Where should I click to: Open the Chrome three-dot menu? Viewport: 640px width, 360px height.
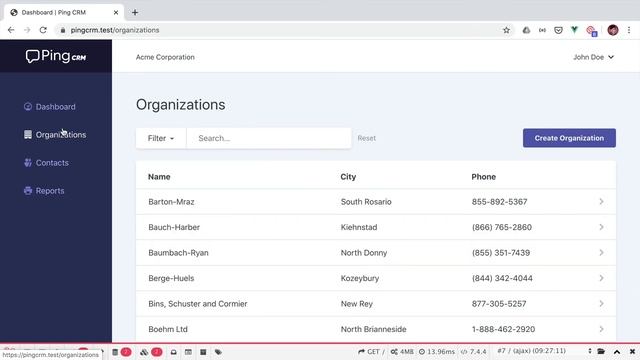pyautogui.click(x=629, y=30)
